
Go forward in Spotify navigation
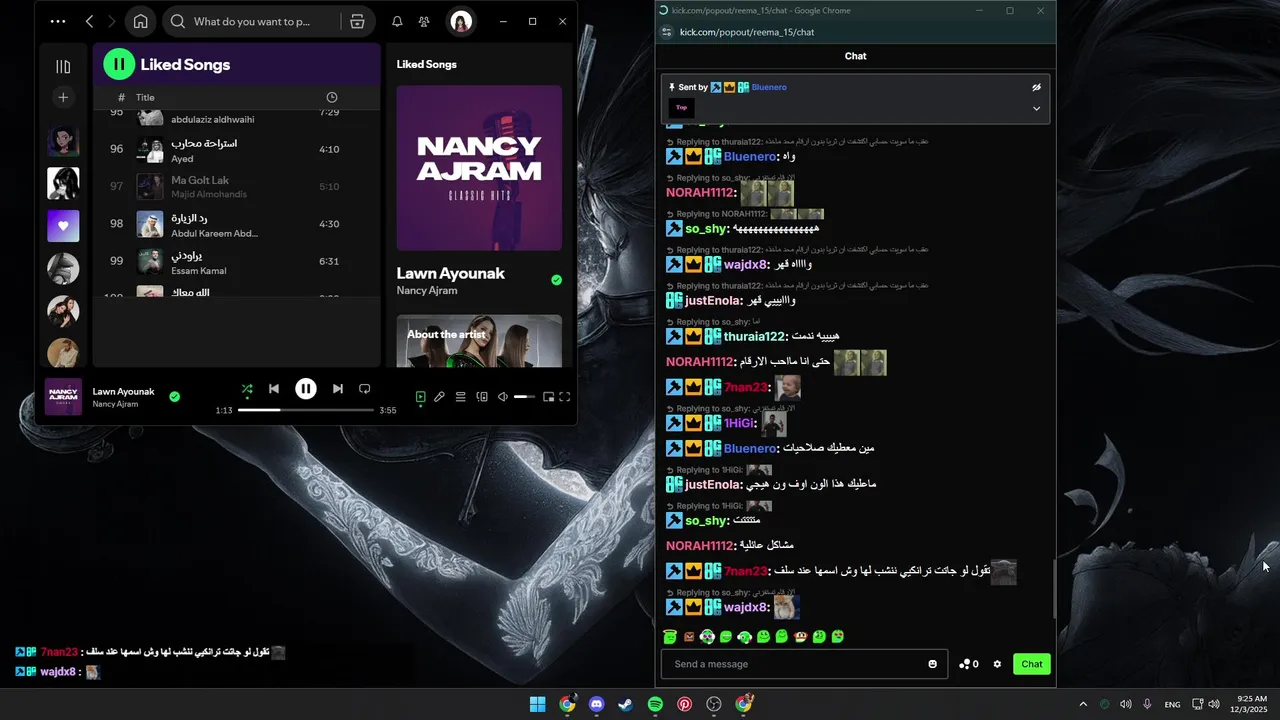[x=112, y=21]
